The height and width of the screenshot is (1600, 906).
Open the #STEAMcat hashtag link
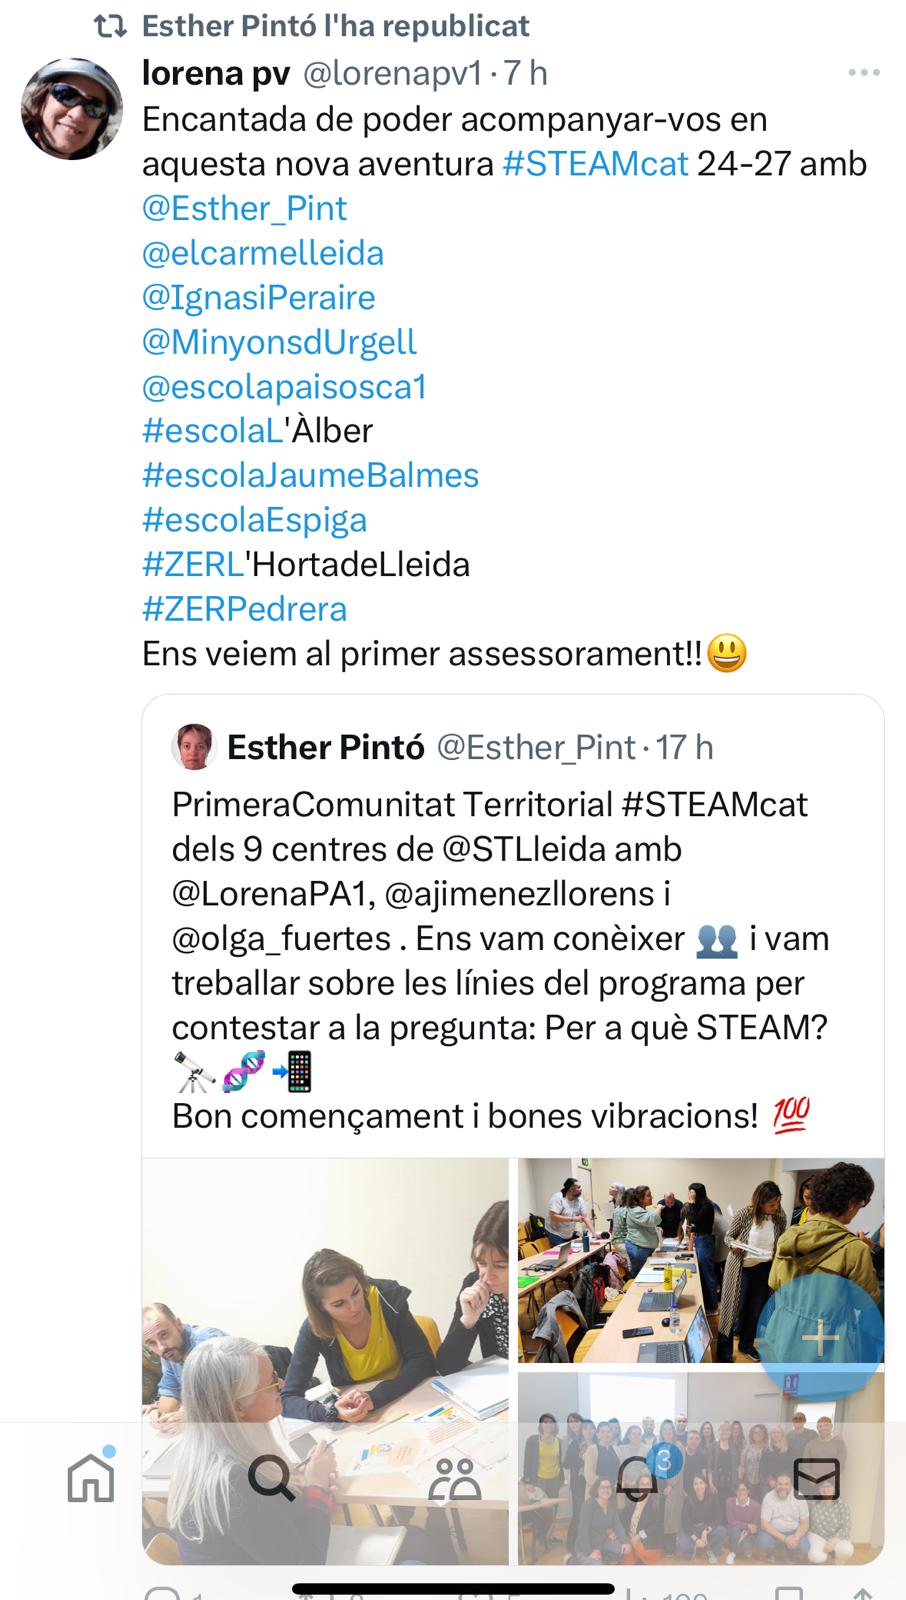click(x=595, y=163)
